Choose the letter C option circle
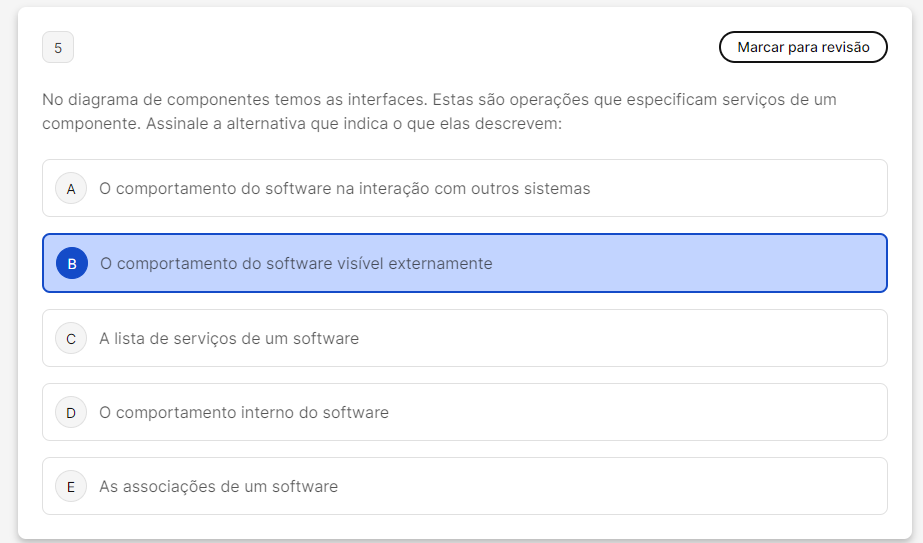 71,339
